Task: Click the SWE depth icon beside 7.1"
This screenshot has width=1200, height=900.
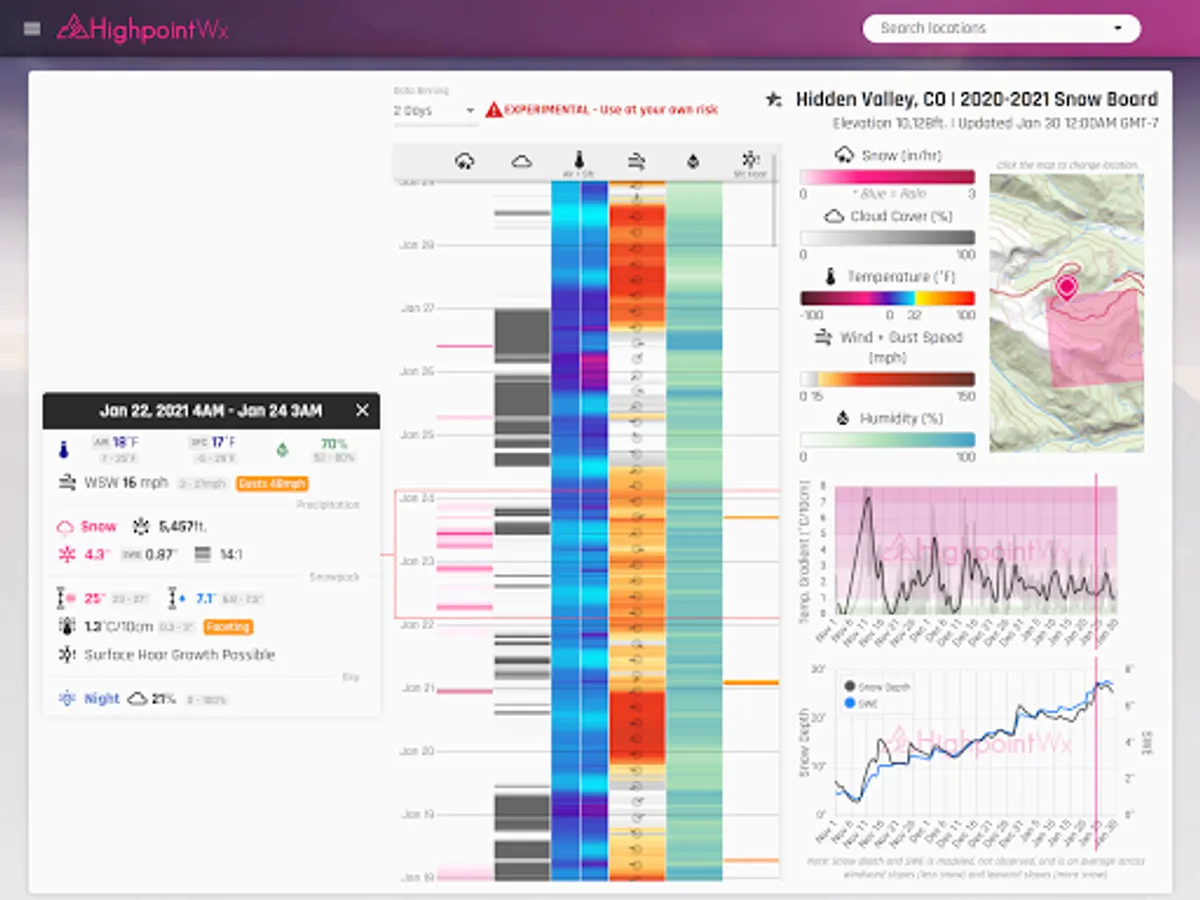Action: tap(177, 599)
